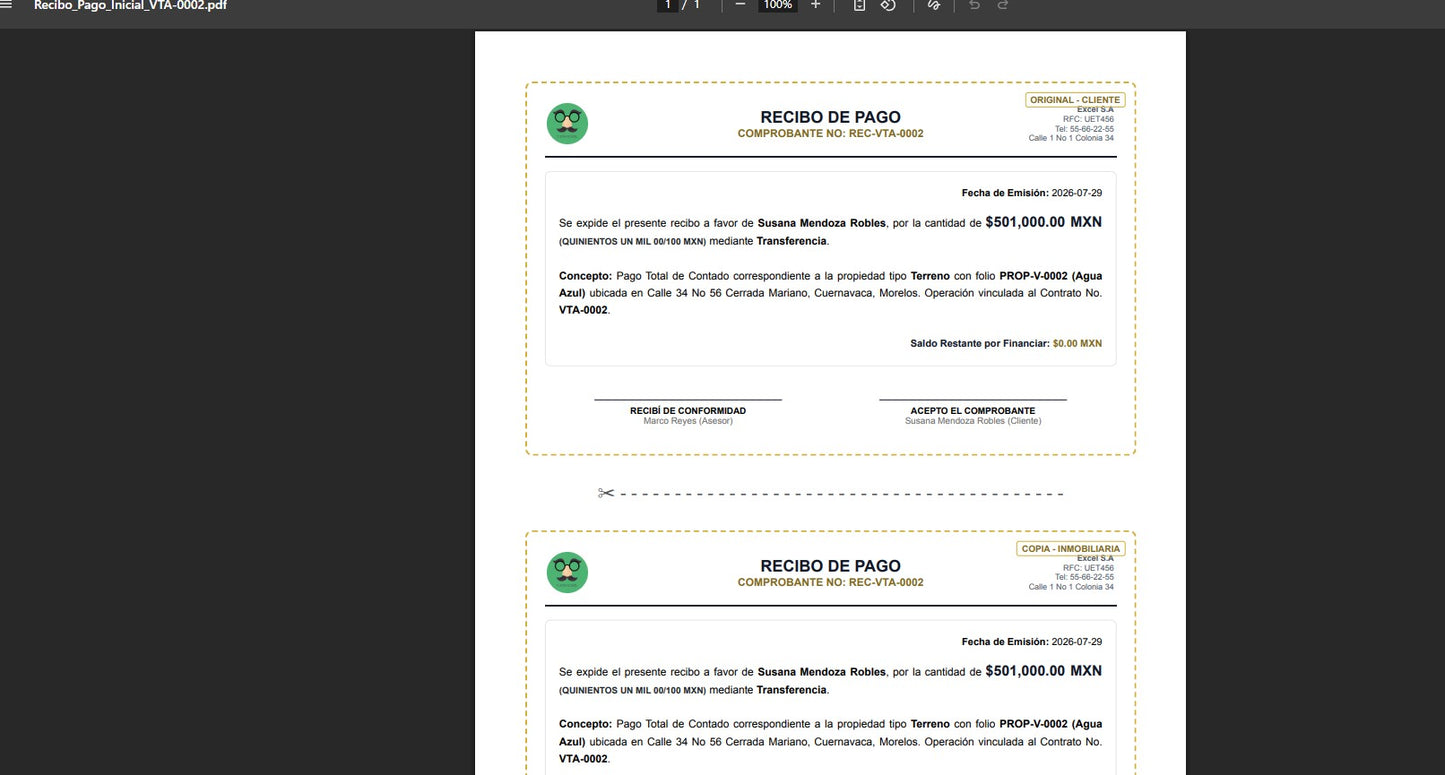Click ACEPTO EL COMPROBANTE signature label

[x=973, y=411]
